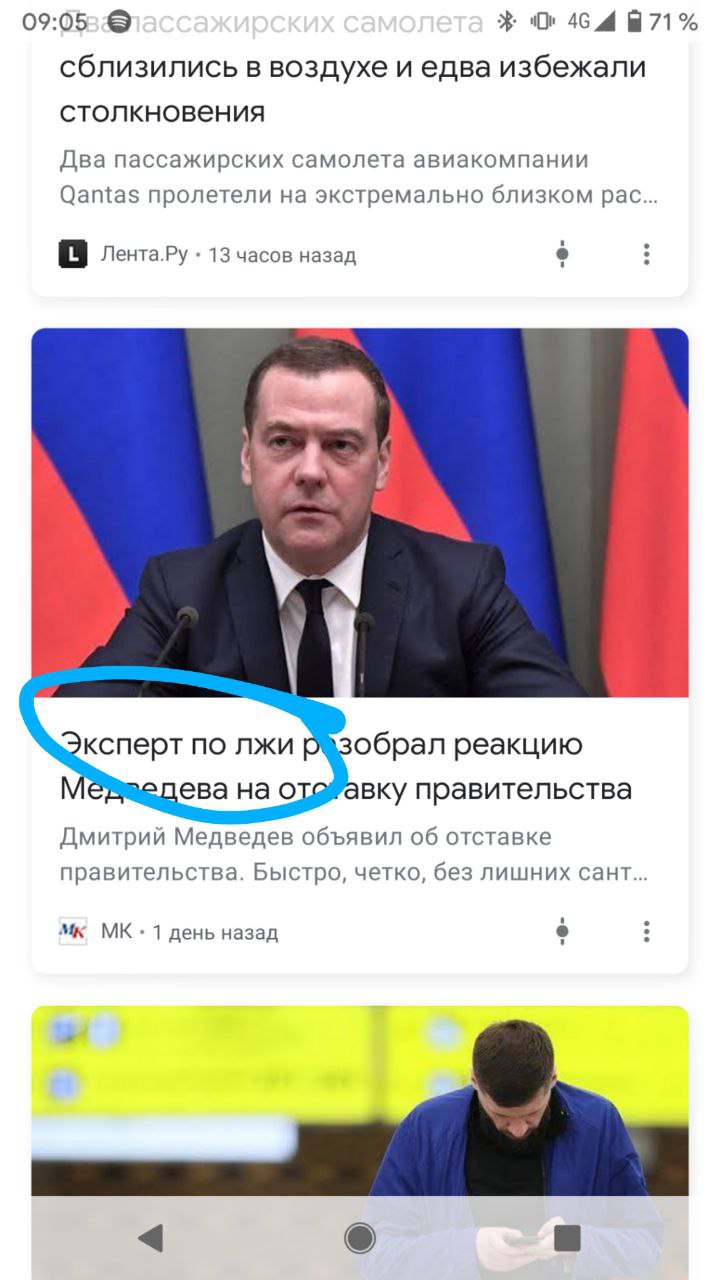Tap the Spotify icon in the status bar
The height and width of the screenshot is (1280, 720).
(x=118, y=21)
